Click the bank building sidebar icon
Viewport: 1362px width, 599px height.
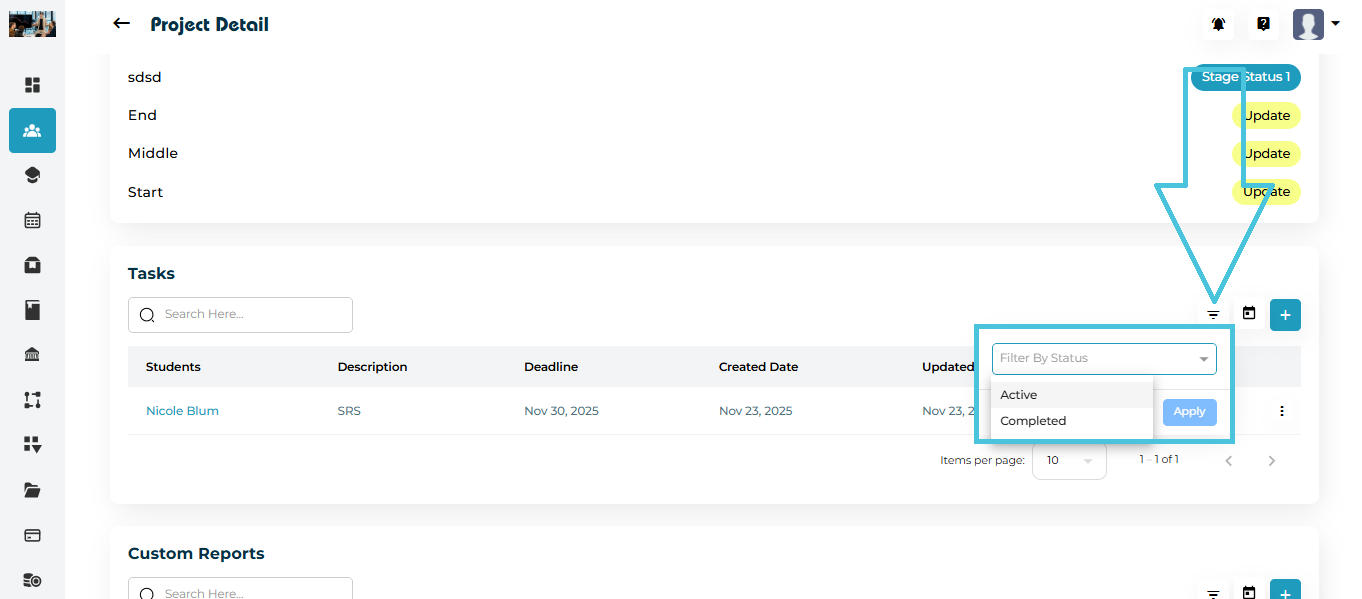click(32, 355)
